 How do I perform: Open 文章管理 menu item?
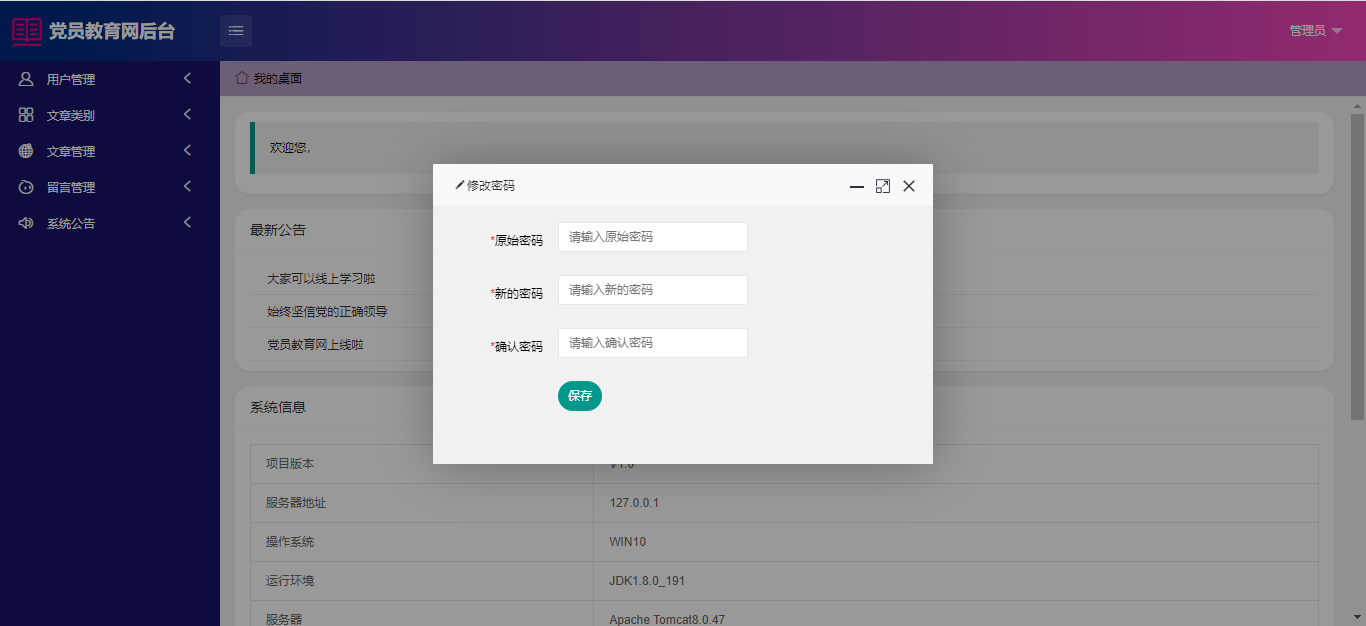click(110, 151)
